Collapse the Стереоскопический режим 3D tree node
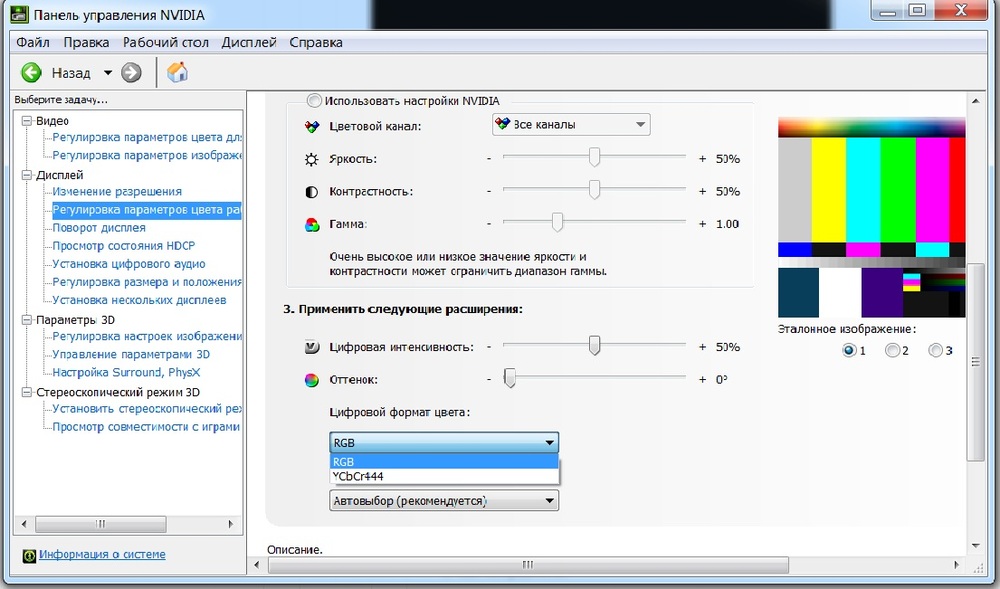Screen dimensions: 1000x589 [x=27, y=392]
